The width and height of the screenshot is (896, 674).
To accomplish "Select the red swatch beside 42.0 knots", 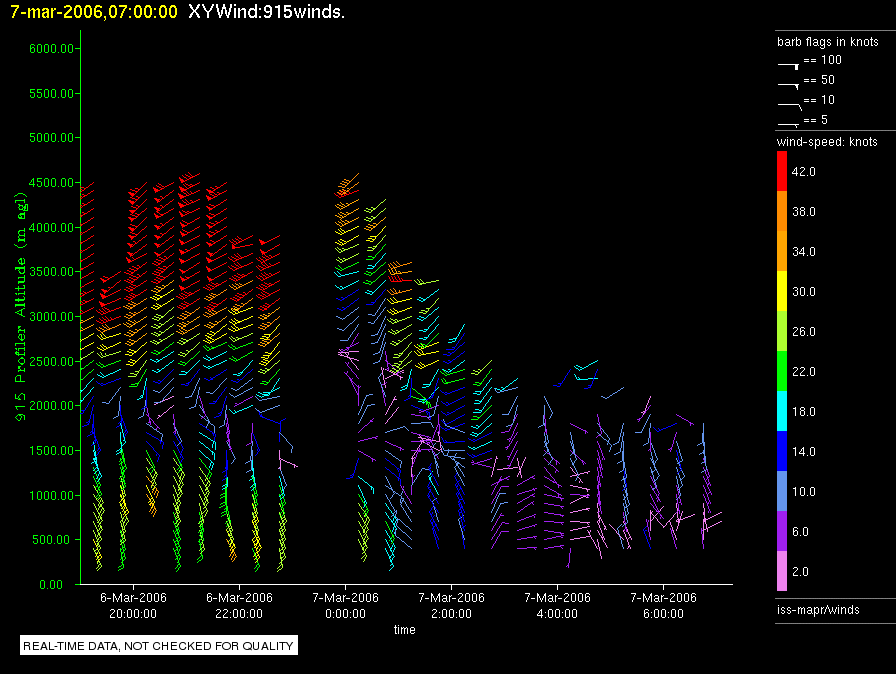I will [783, 171].
